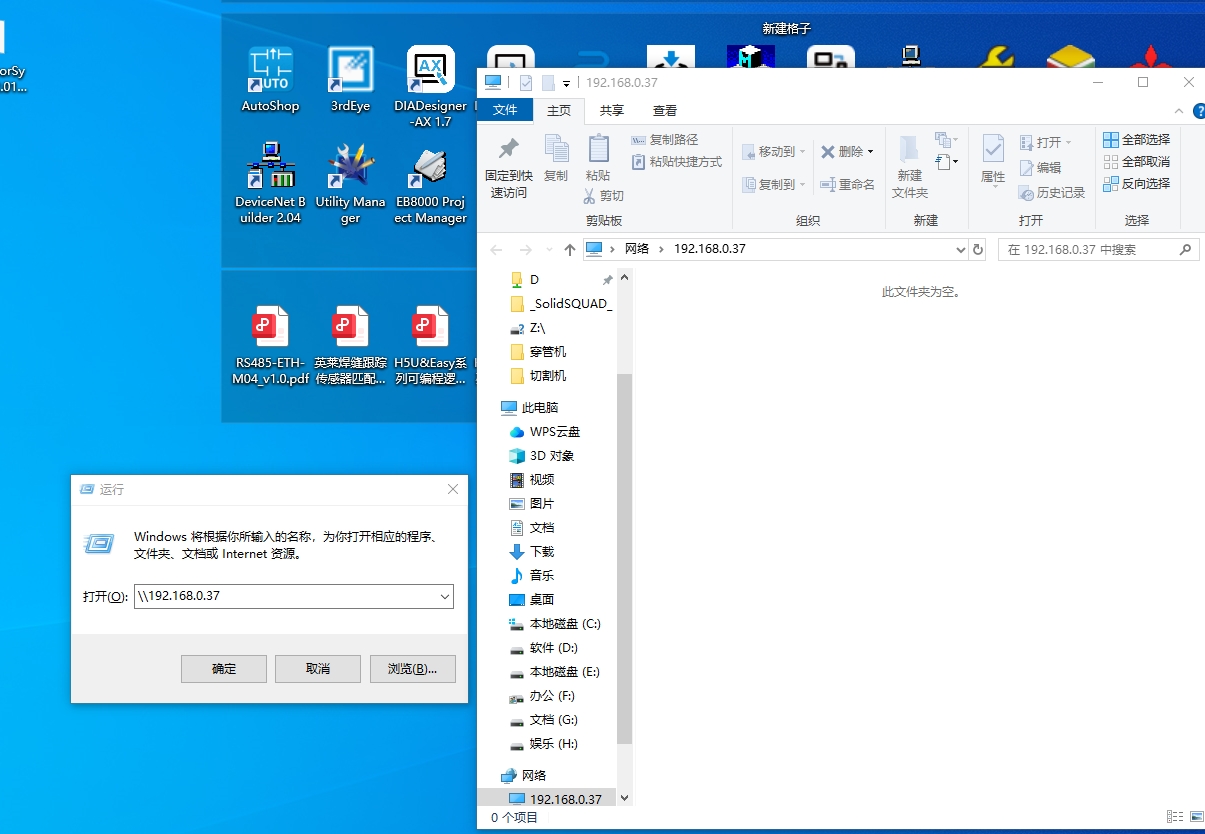Click Rename (重命名) in ribbon
This screenshot has width=1205, height=834.
[847, 185]
